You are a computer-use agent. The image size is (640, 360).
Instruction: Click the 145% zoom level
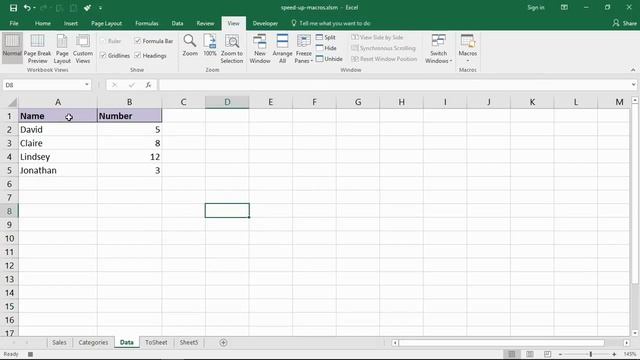pos(630,354)
